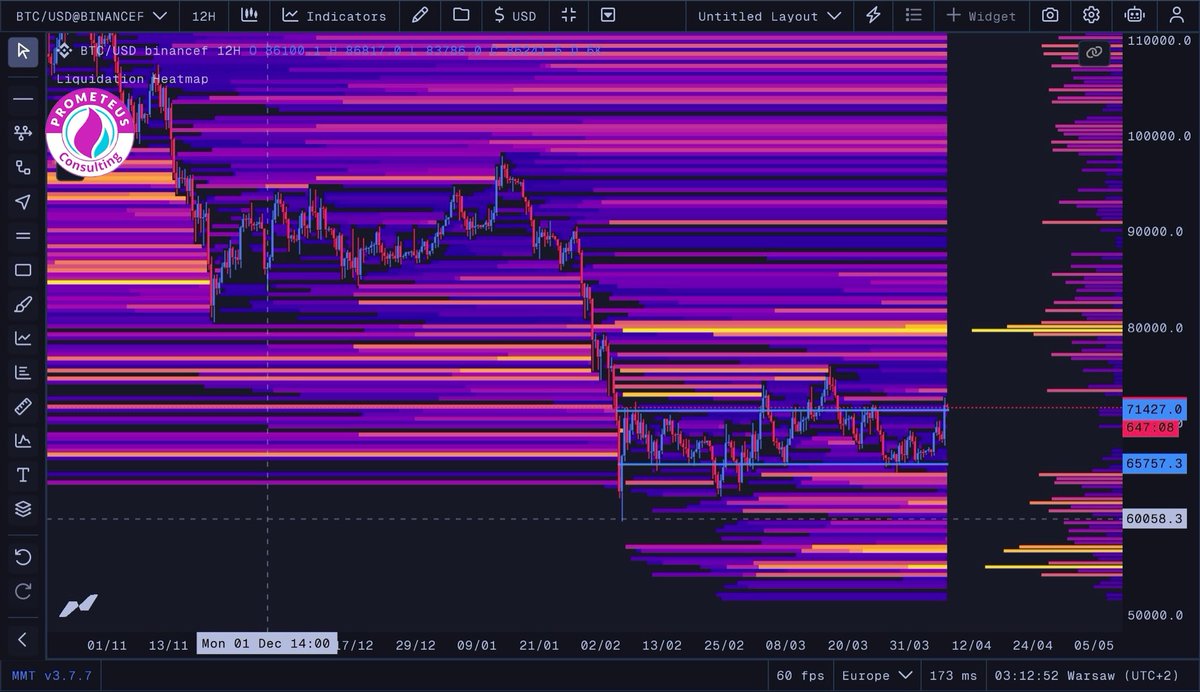The height and width of the screenshot is (692, 1200).
Task: Click the Binance exchange logo on chart header
Action: [x=64, y=49]
